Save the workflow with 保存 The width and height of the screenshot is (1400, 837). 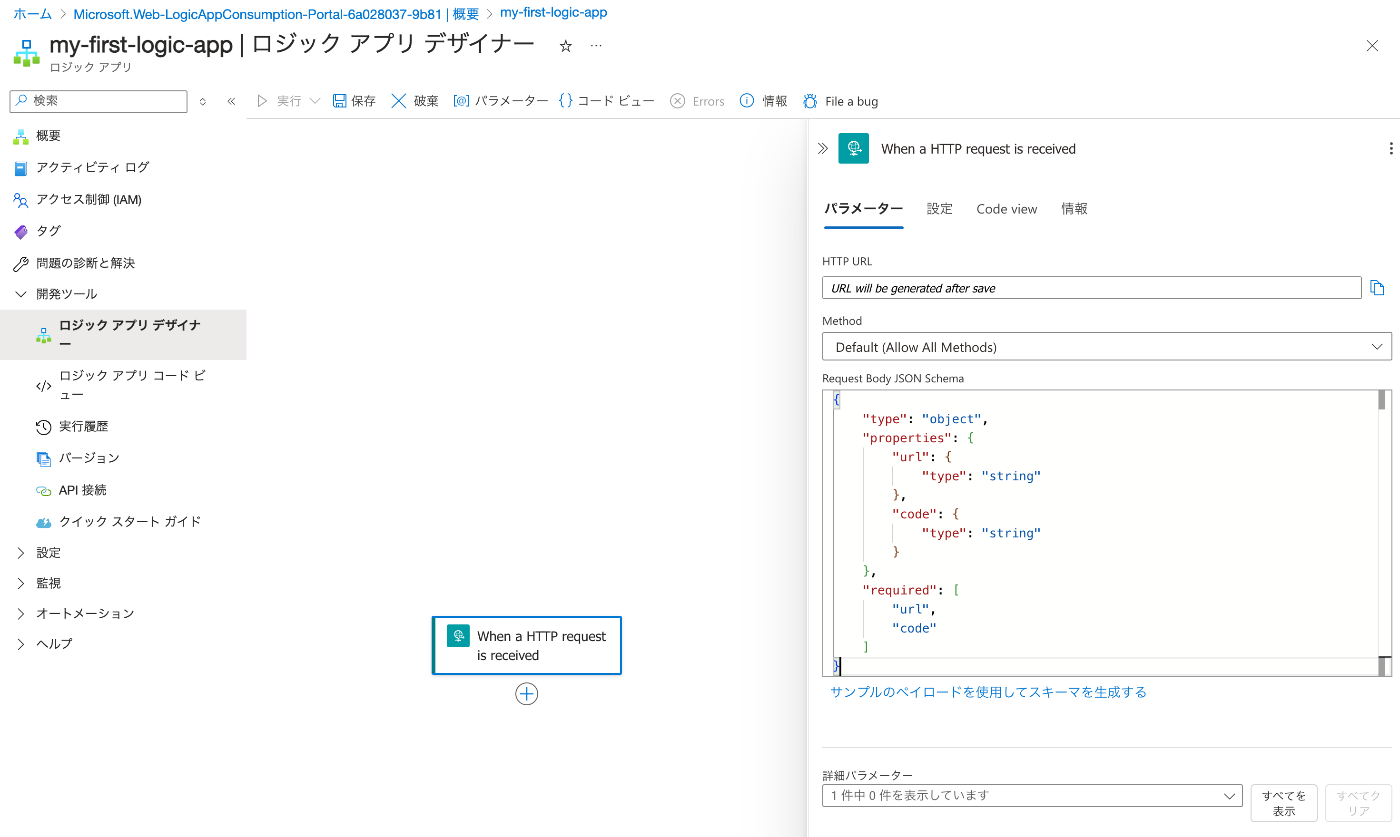(354, 101)
